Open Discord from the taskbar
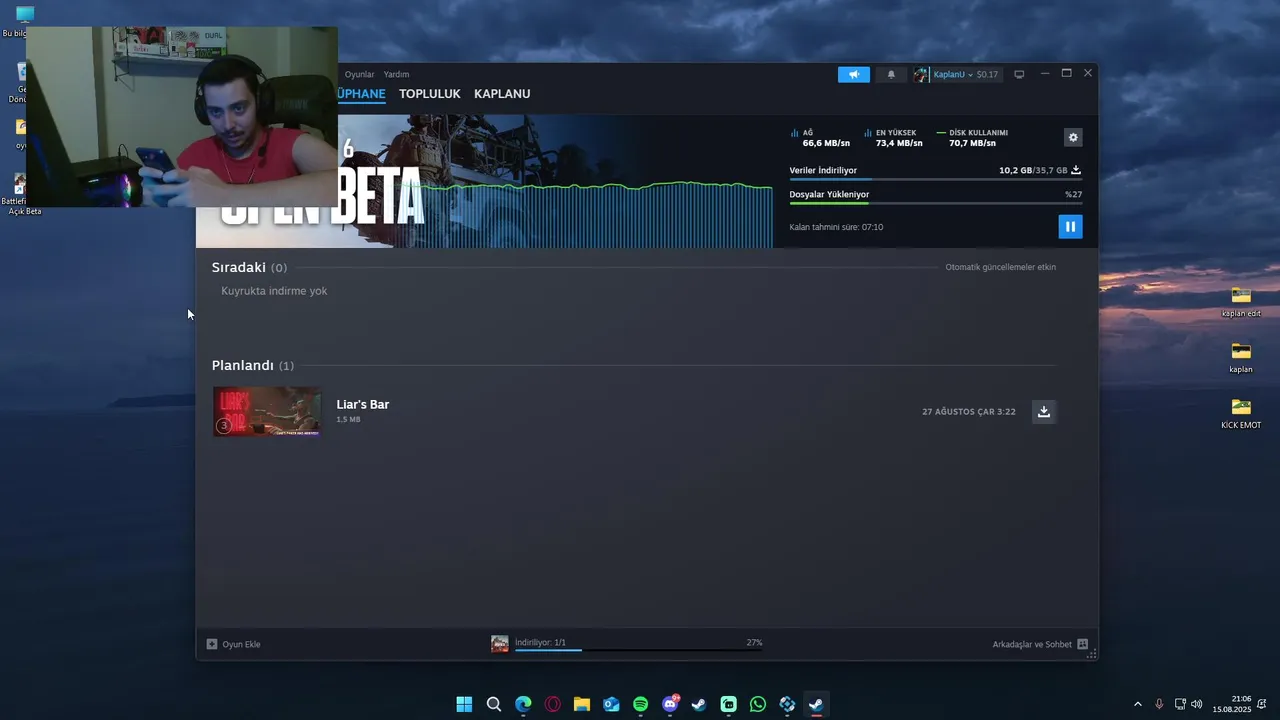Screen dimensions: 1280x720 pyautogui.click(x=670, y=705)
